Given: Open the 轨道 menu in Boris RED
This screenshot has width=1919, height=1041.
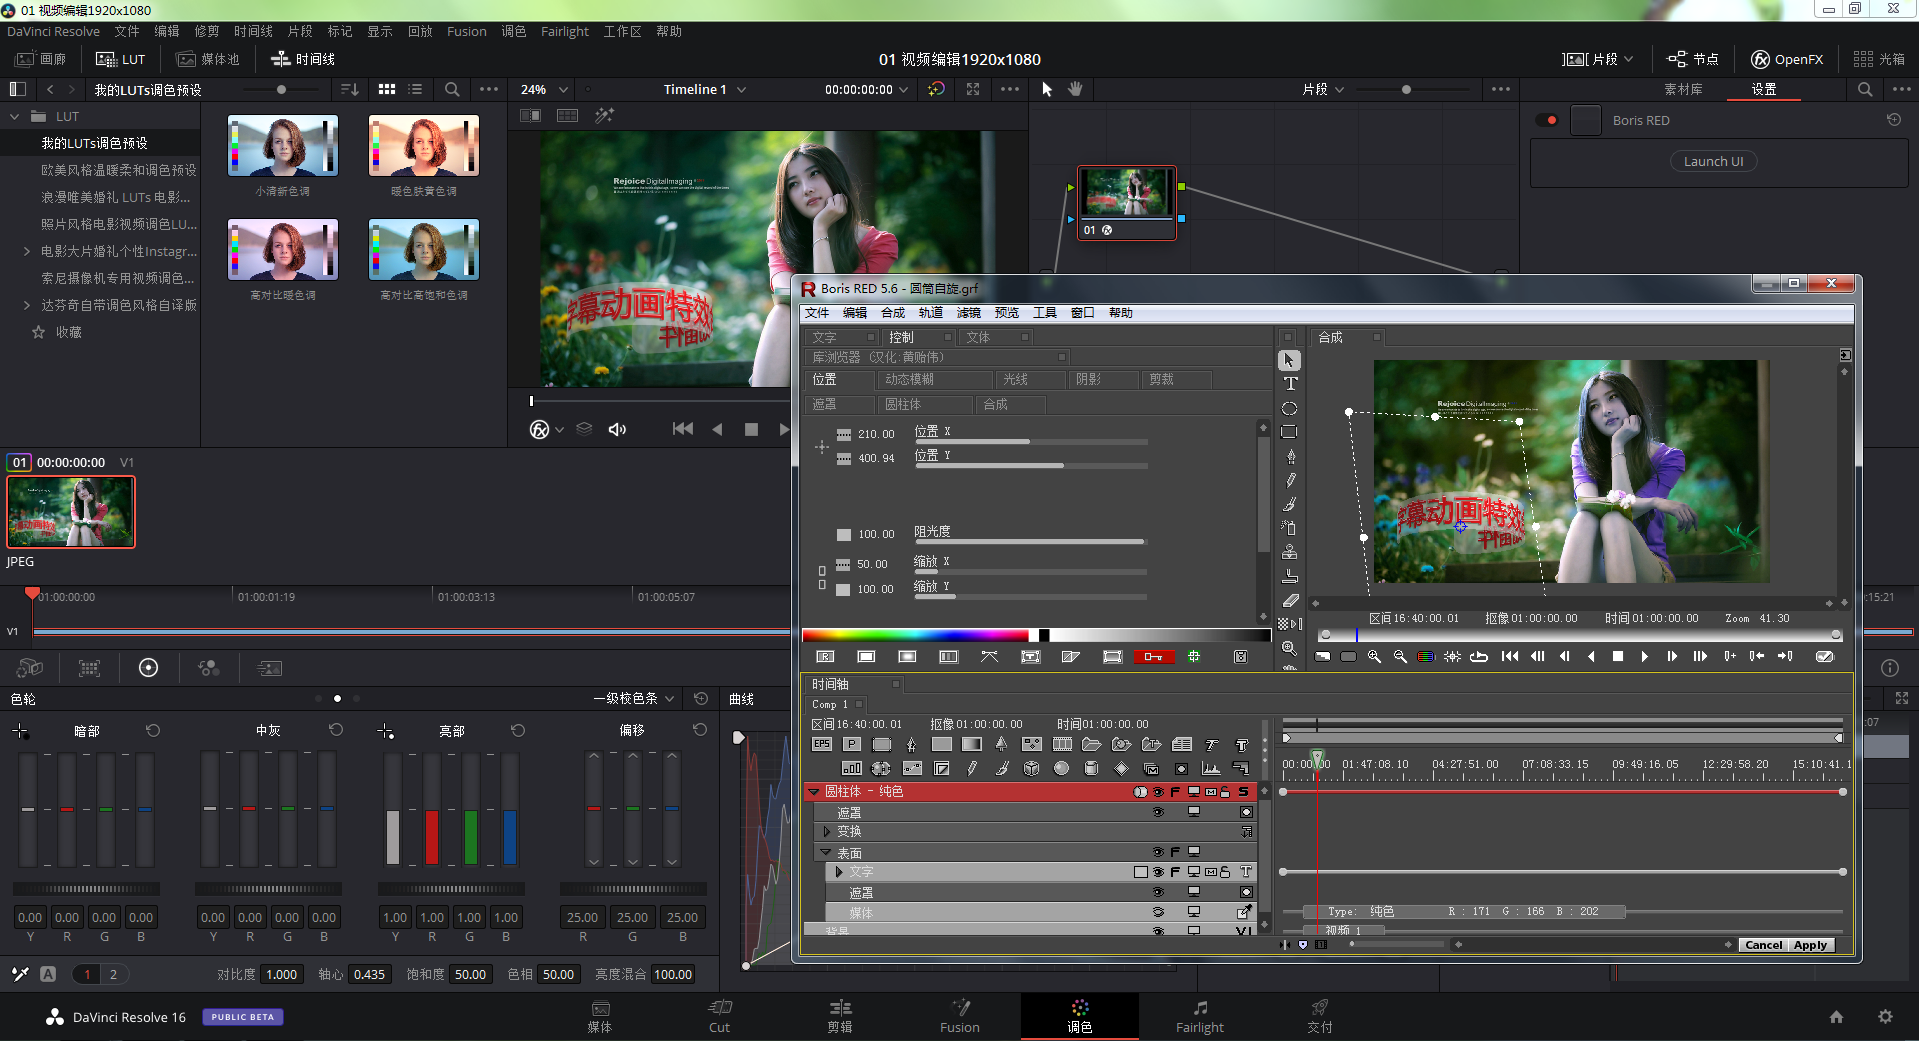Looking at the screenshot, I should pos(930,313).
